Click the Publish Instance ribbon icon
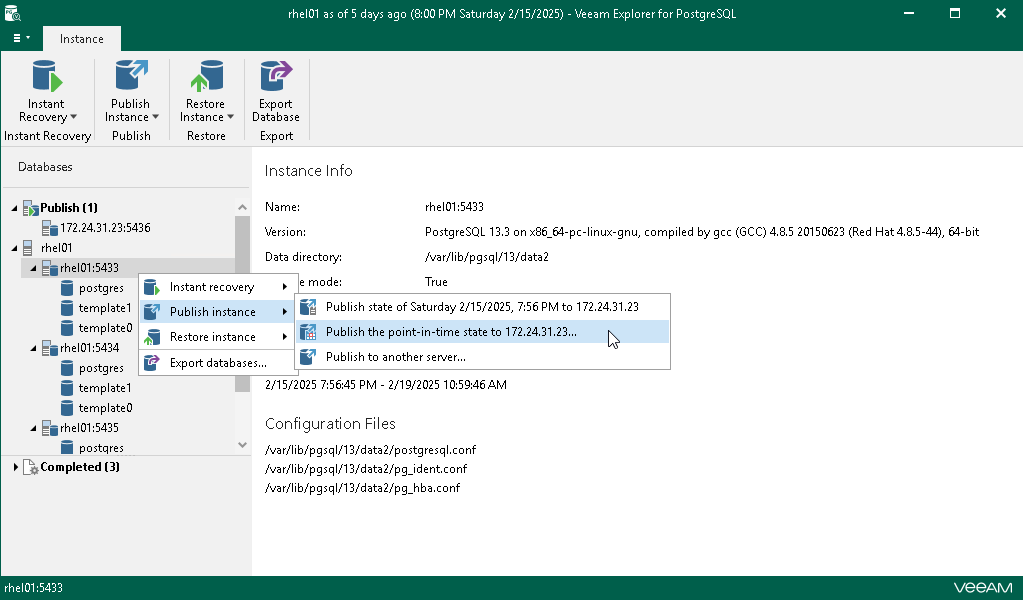The image size is (1023, 600). [131, 76]
